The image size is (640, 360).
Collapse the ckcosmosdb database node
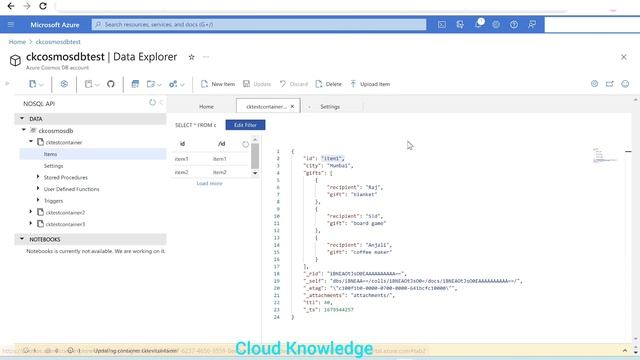24,130
